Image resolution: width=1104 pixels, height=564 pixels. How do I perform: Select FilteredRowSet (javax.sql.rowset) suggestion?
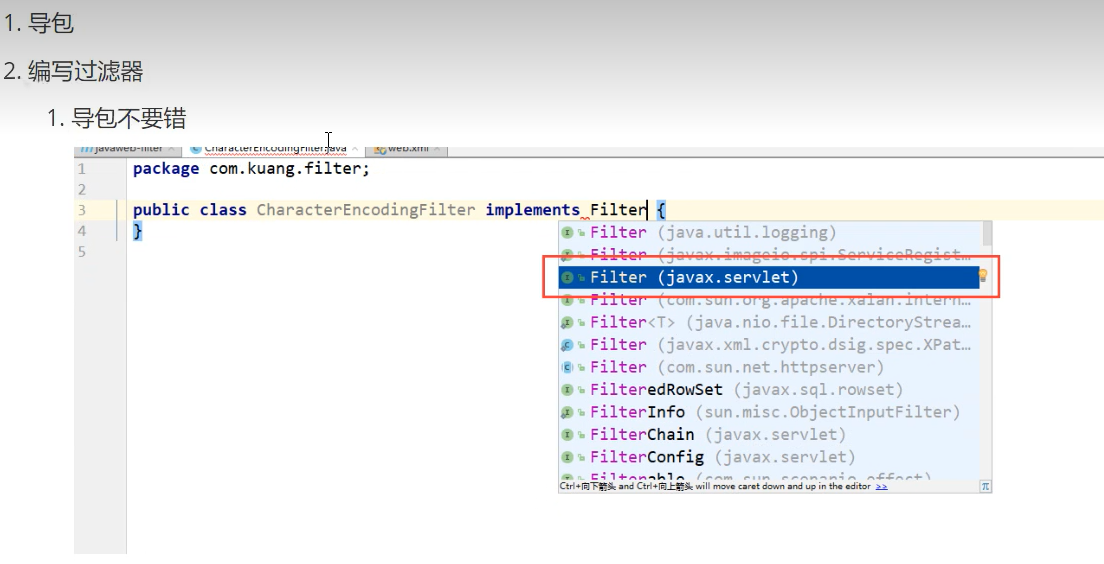(x=769, y=390)
